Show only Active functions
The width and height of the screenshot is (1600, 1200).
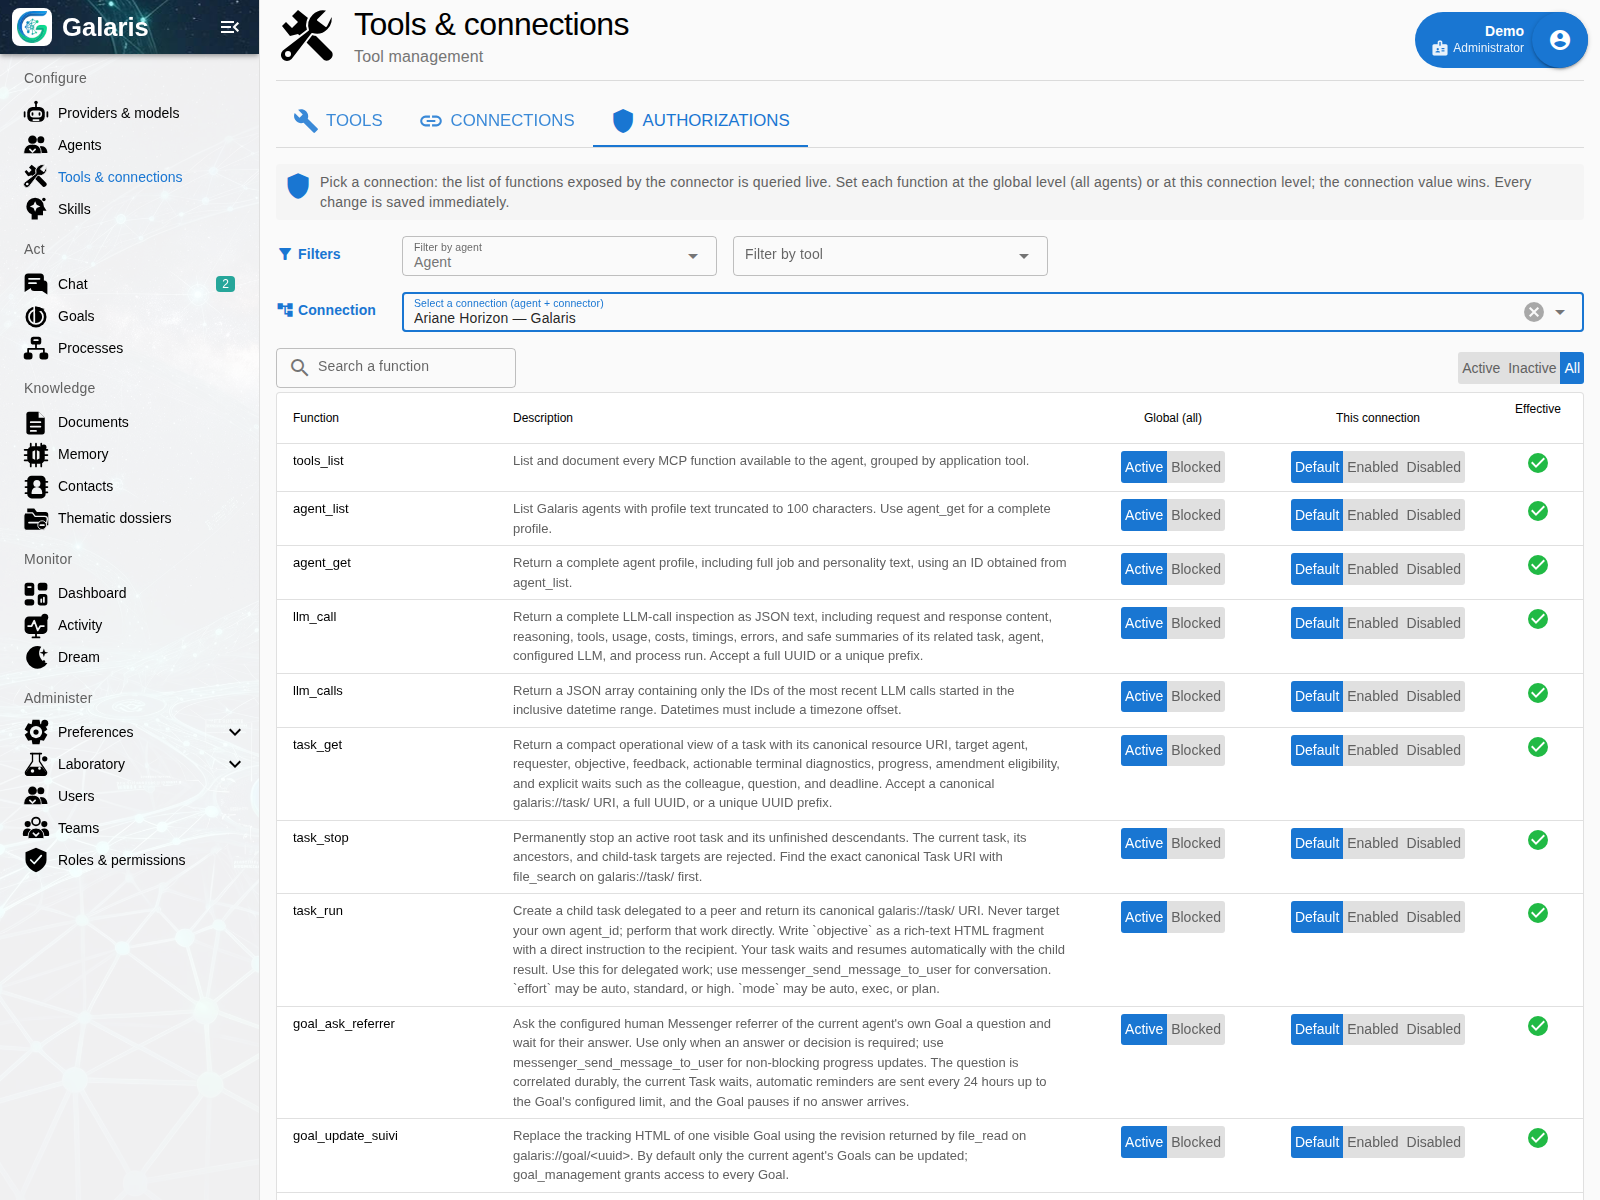[1481, 368]
